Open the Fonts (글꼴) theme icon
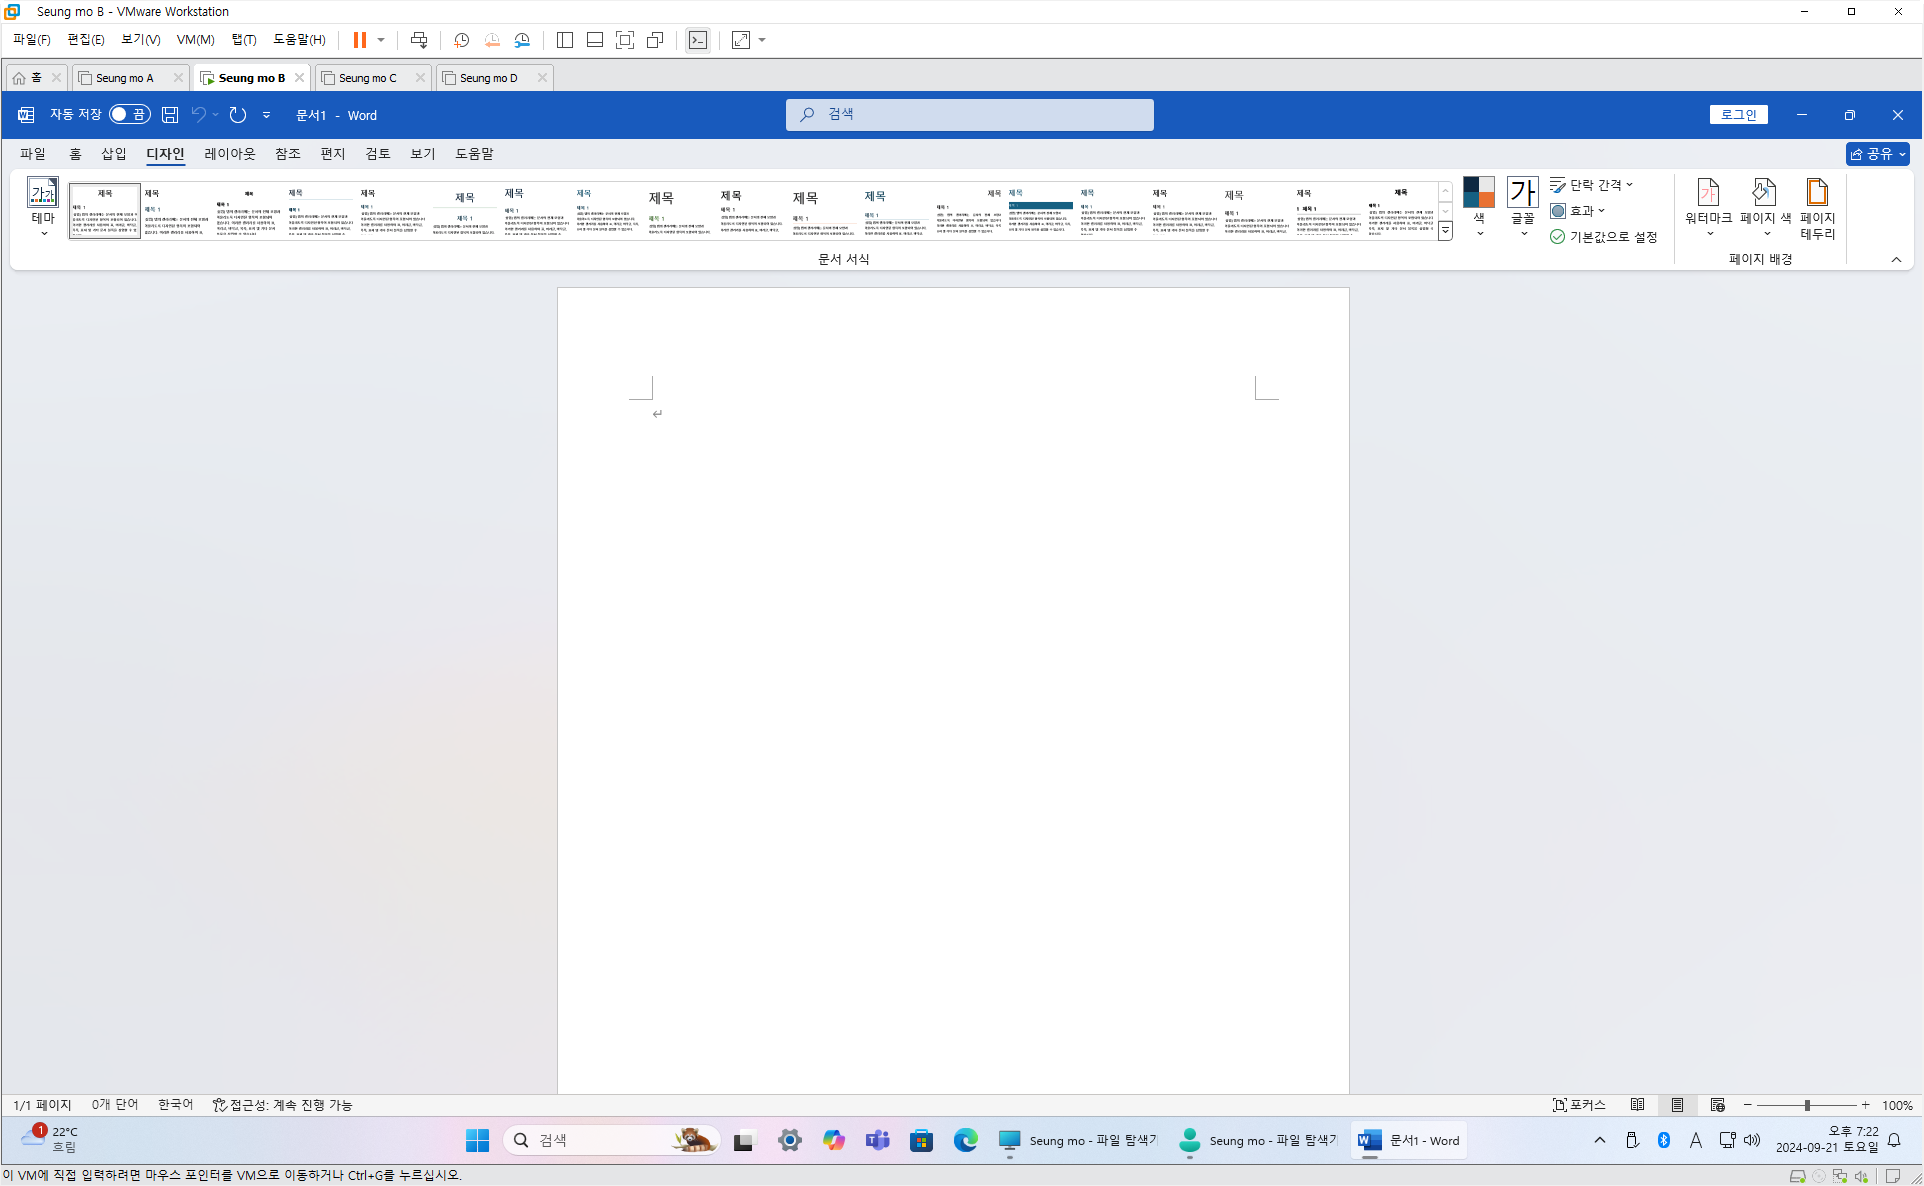Viewport: 1924px width, 1186px height. [1522, 193]
